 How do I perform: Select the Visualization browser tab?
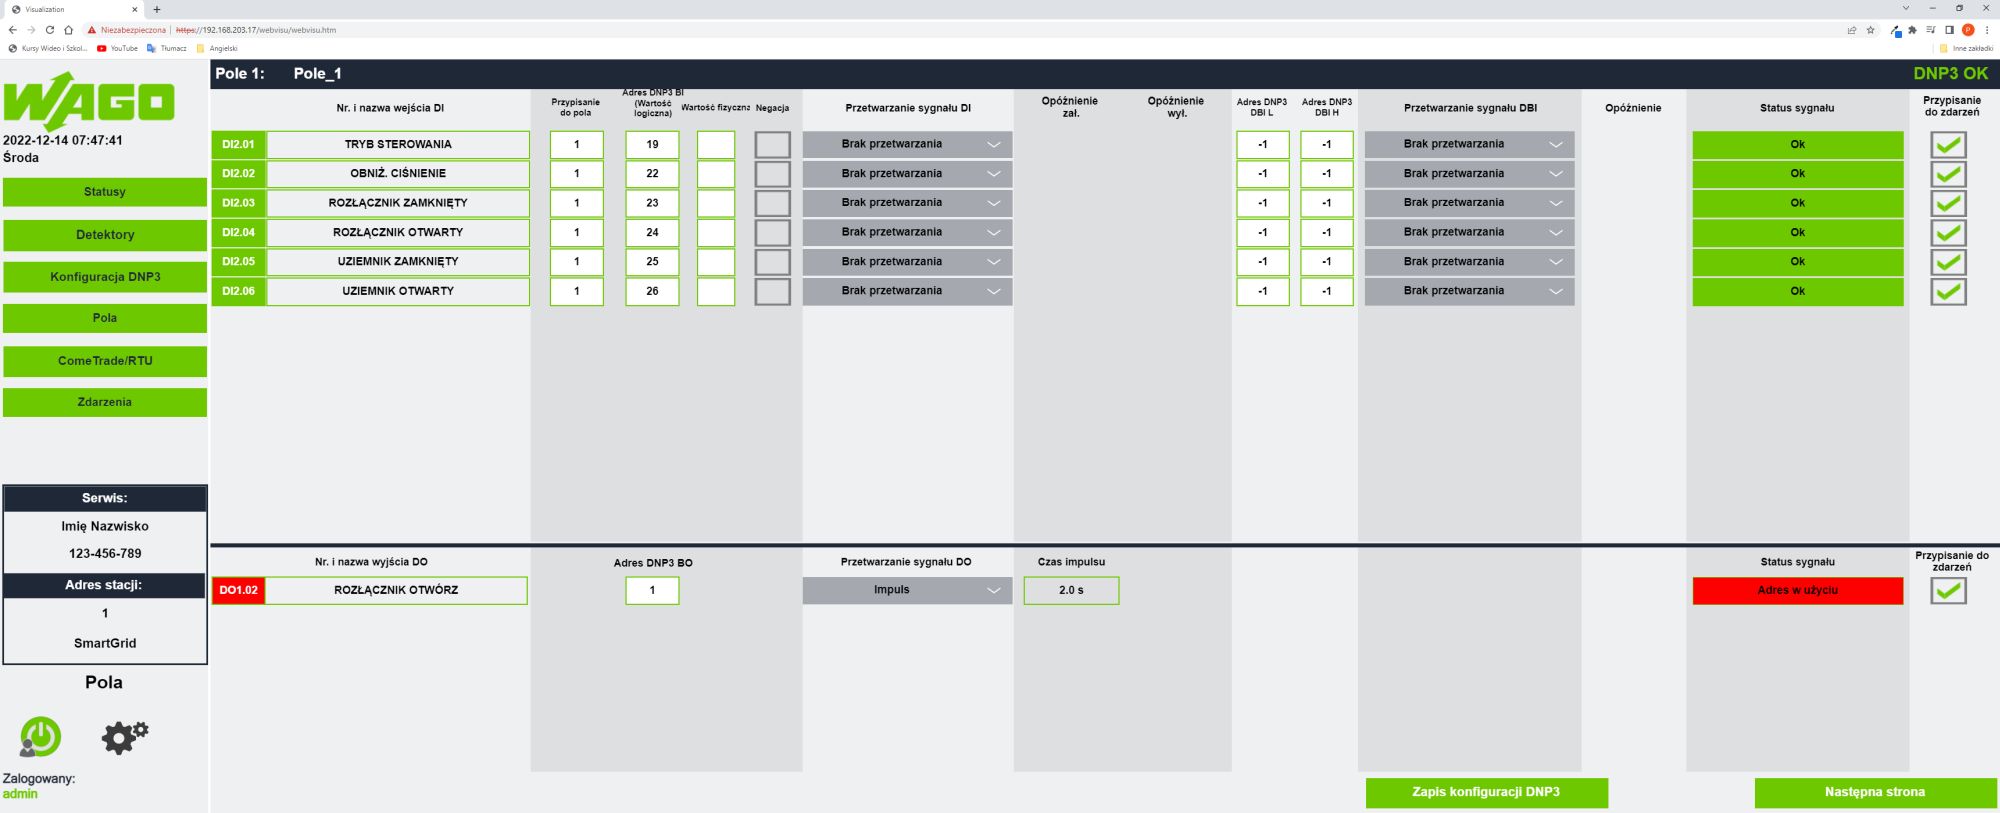click(x=73, y=9)
